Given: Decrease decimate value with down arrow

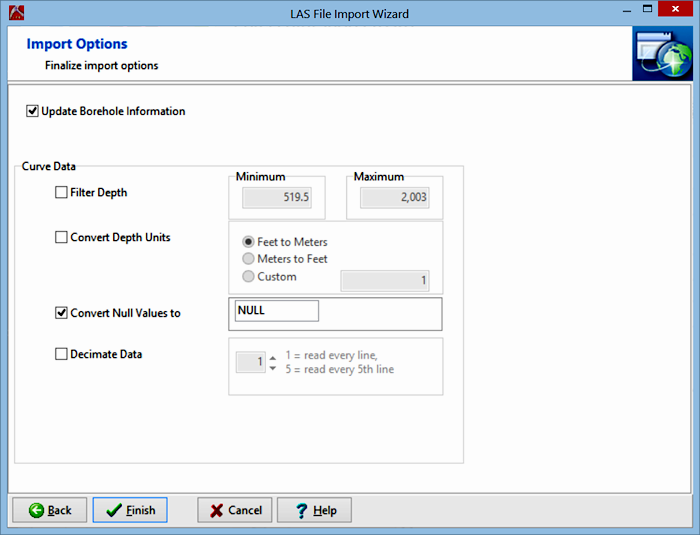Looking at the screenshot, I should (x=274, y=368).
